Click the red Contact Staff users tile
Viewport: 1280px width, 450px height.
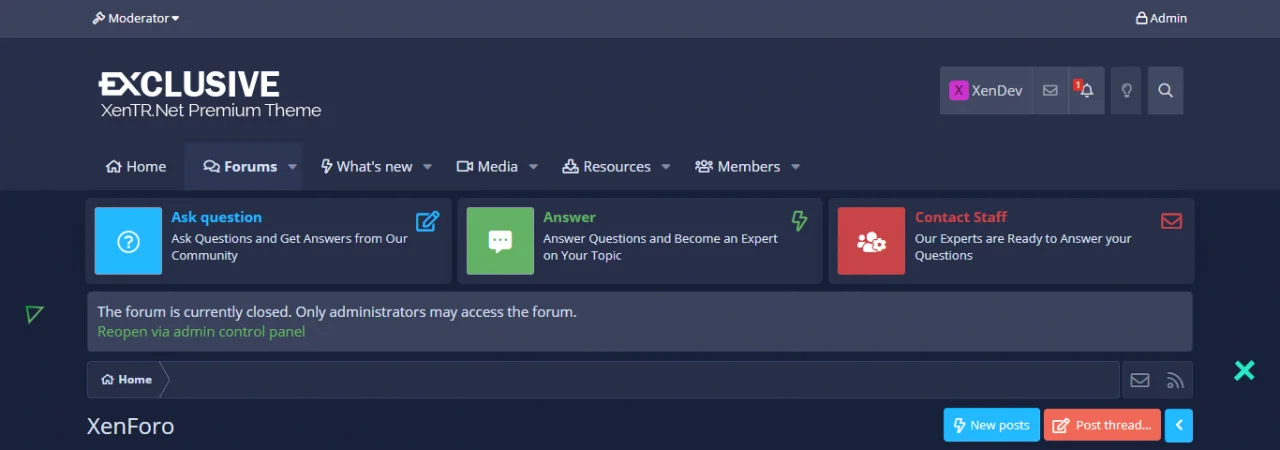click(871, 241)
